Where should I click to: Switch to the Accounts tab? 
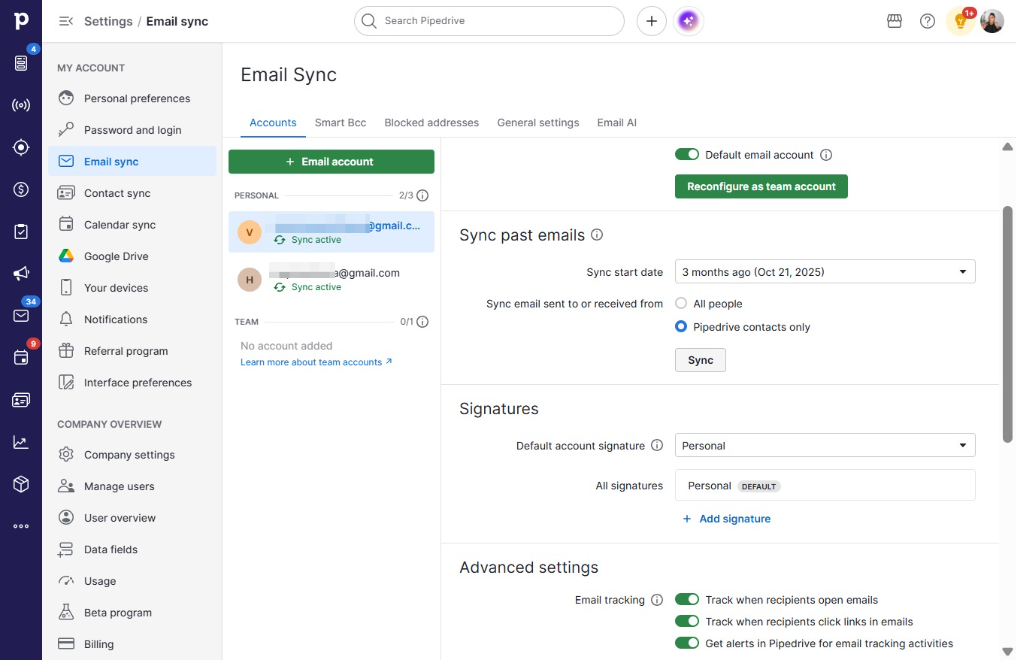[273, 122]
